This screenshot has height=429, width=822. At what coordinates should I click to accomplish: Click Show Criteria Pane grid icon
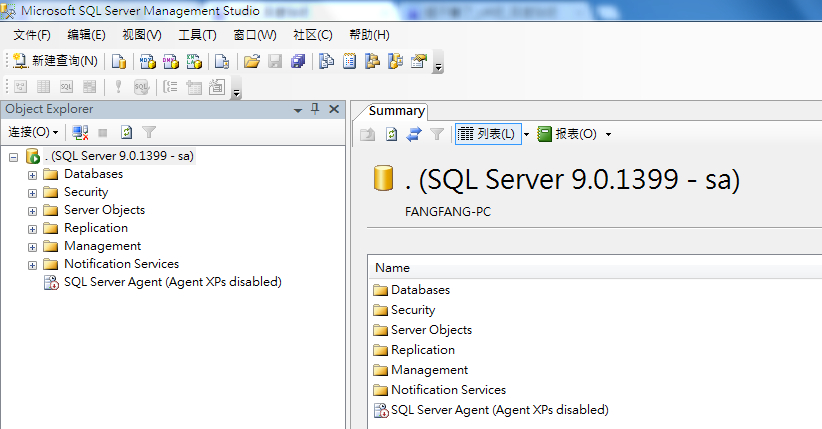pos(44,87)
